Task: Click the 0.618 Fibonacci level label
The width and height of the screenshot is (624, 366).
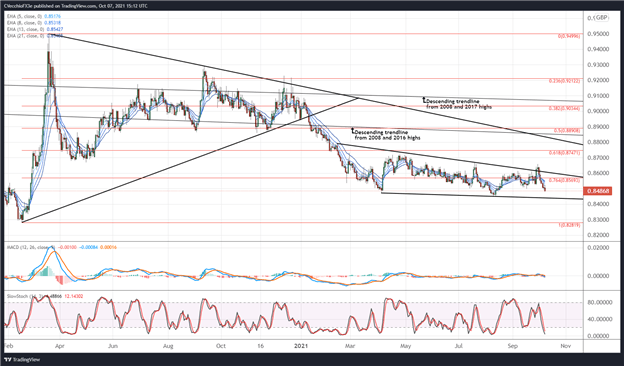Action: click(x=565, y=152)
